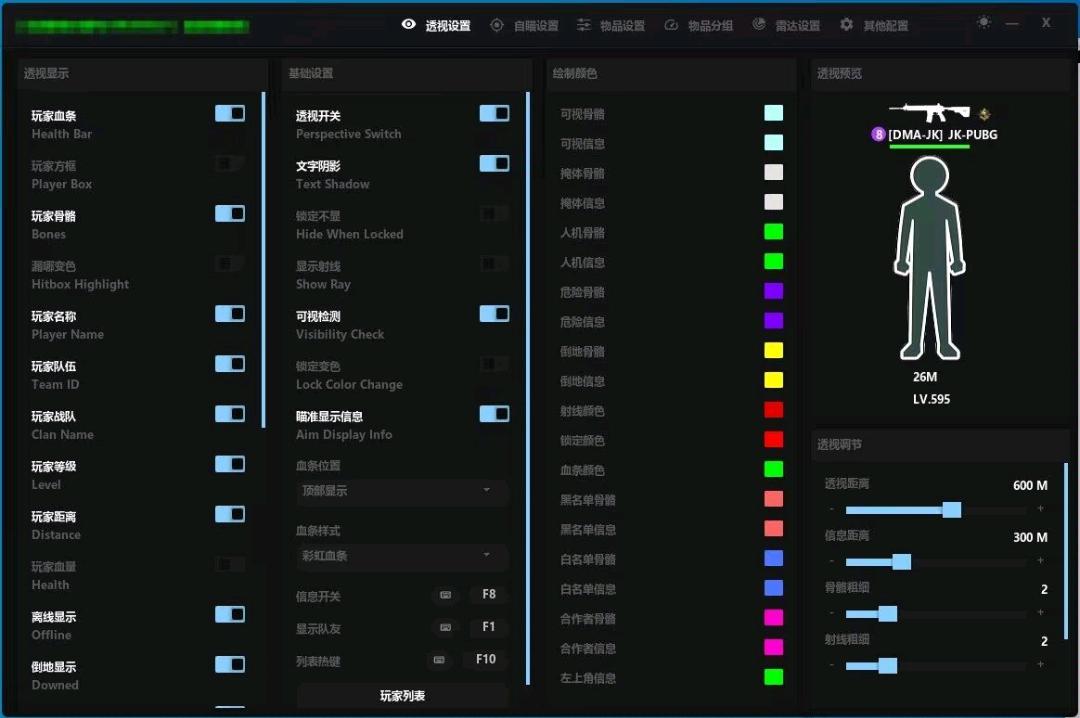The width and height of the screenshot is (1080, 718).
Task: Click the minus icon for 骨骼粗细 slider
Action: (x=832, y=613)
